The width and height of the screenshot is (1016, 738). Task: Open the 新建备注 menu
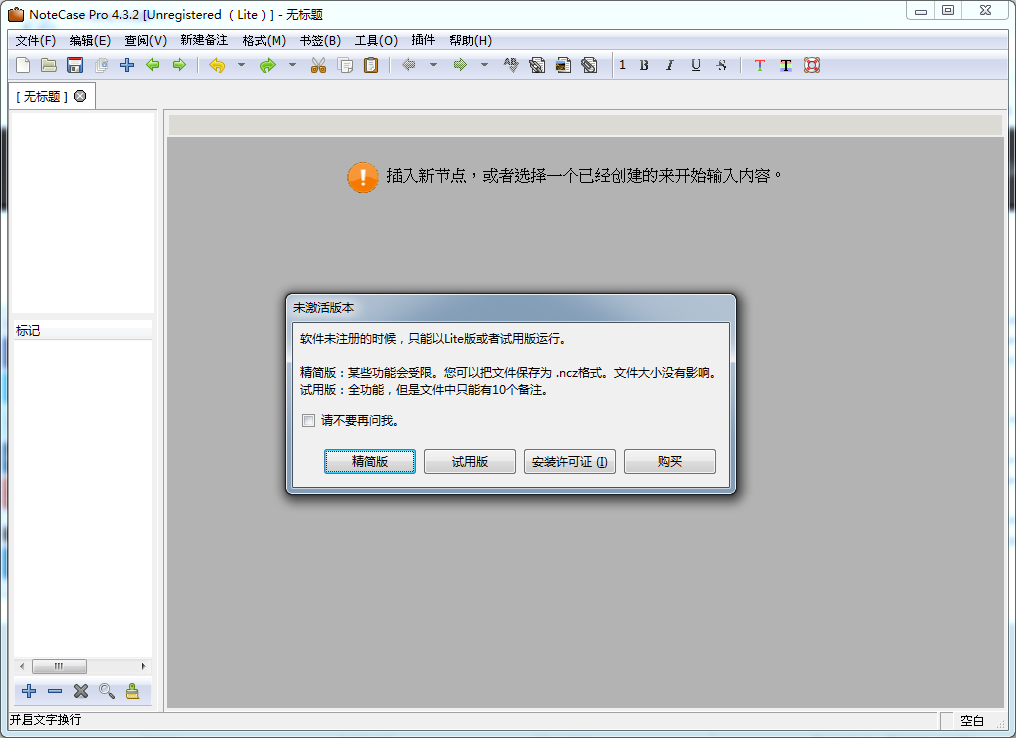click(x=204, y=41)
